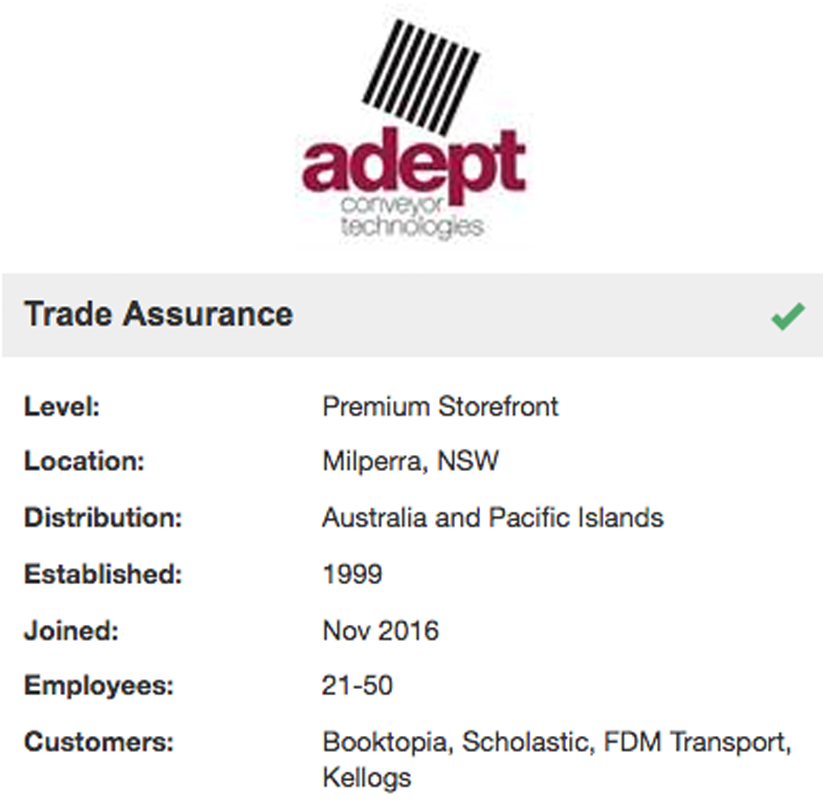This screenshot has width=824, height=810.
Task: Click the 1999 established year
Action: coord(352,575)
